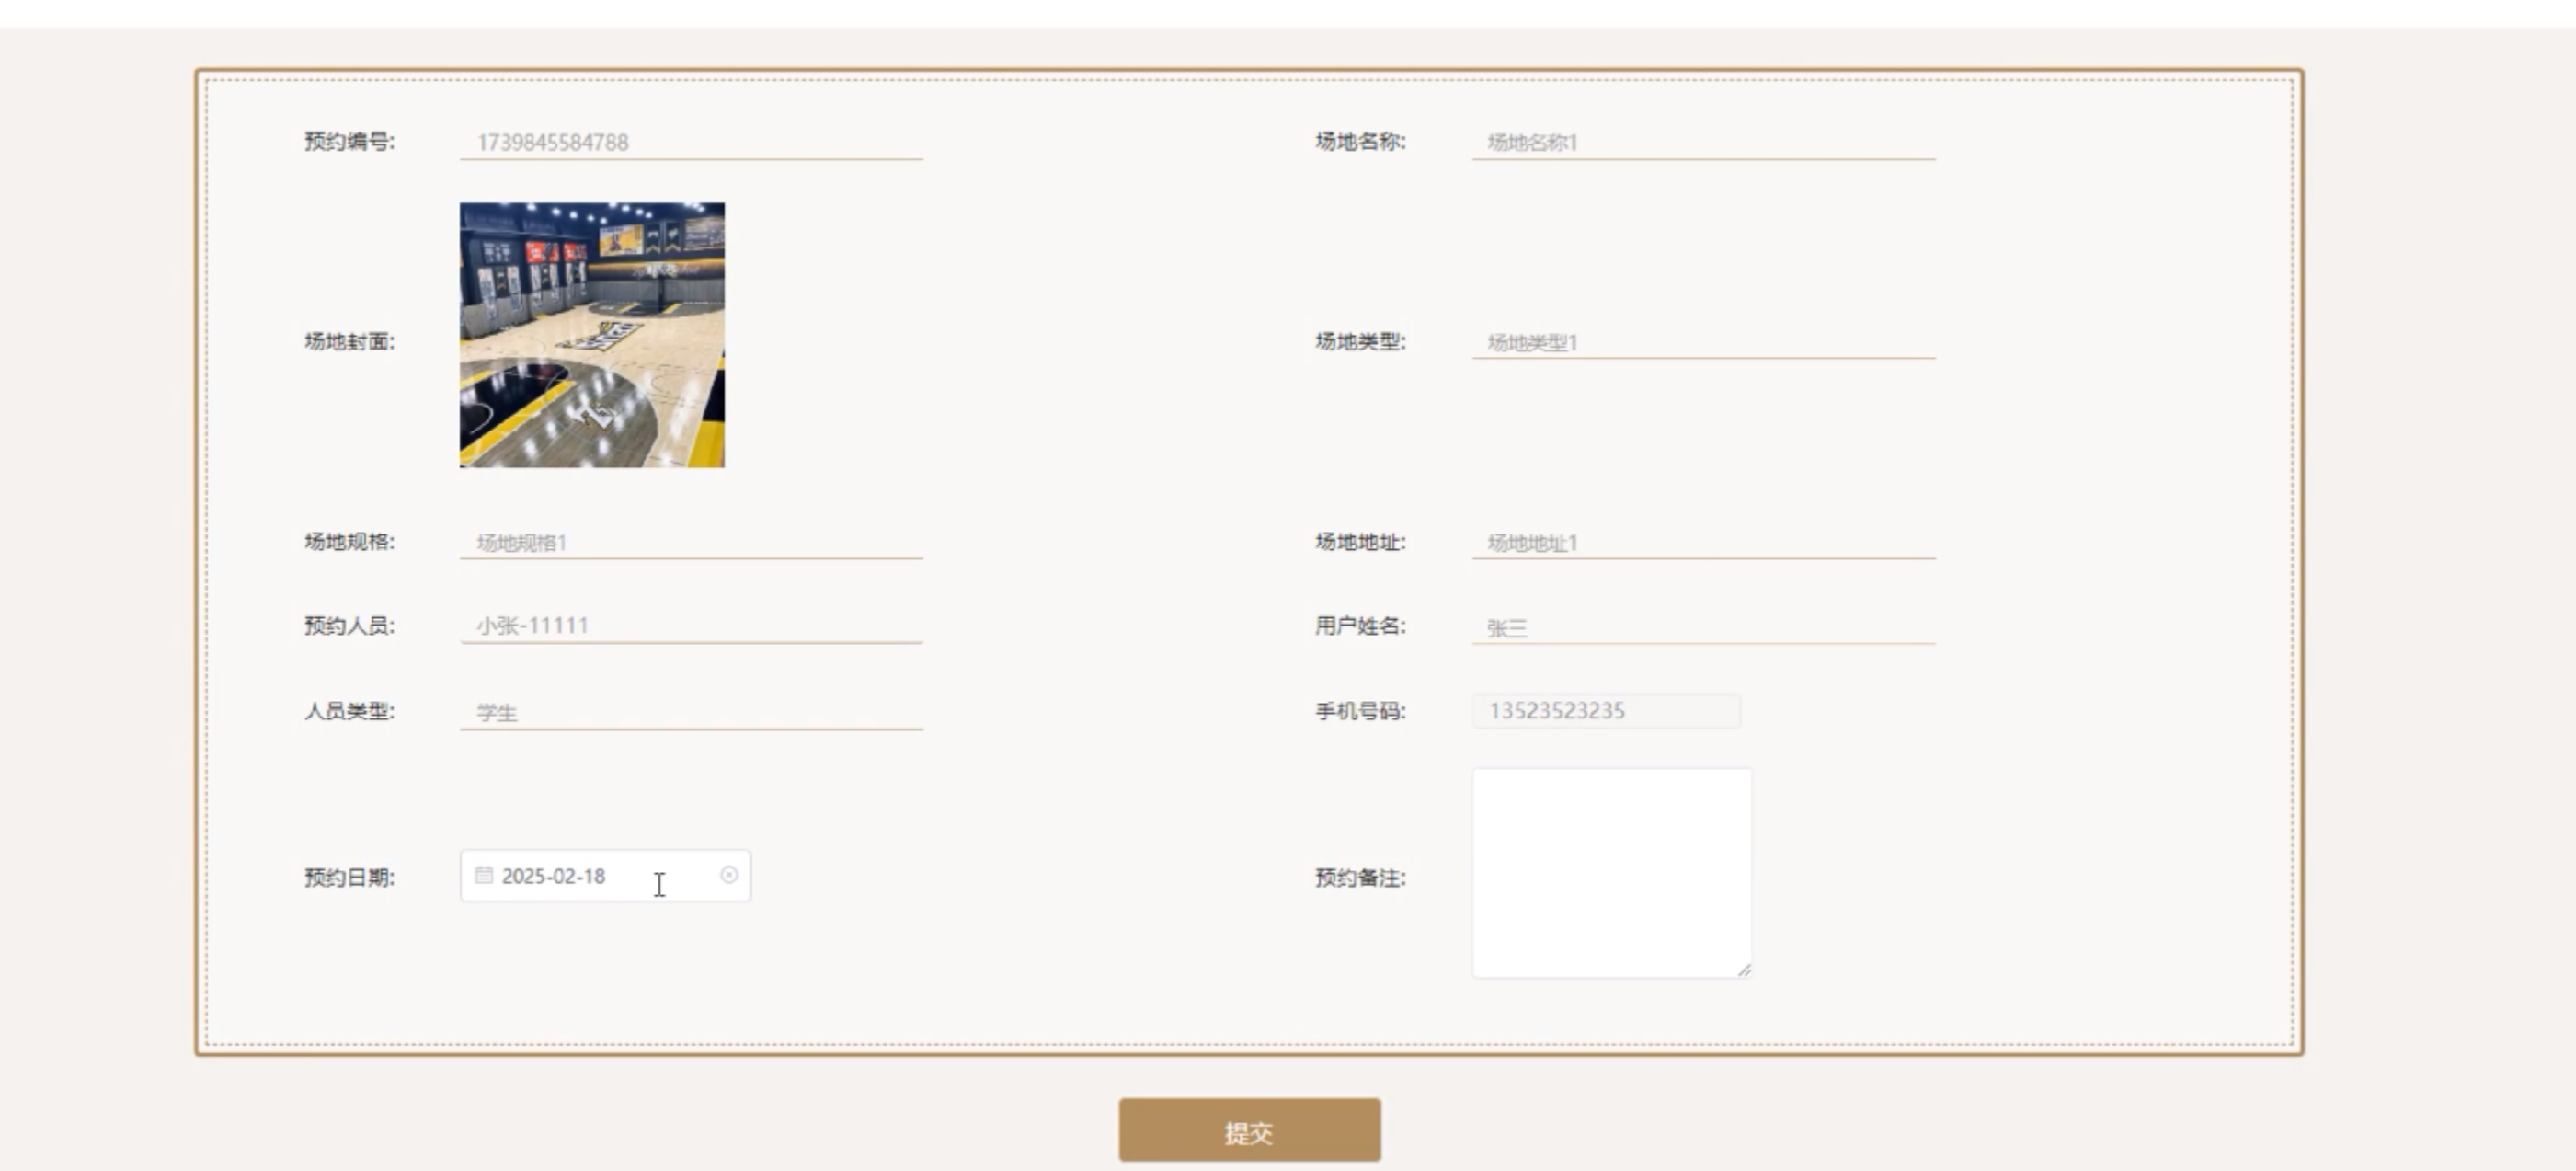The width and height of the screenshot is (2576, 1171).
Task: Select the 场地地址 input field
Action: pyautogui.click(x=1702, y=542)
